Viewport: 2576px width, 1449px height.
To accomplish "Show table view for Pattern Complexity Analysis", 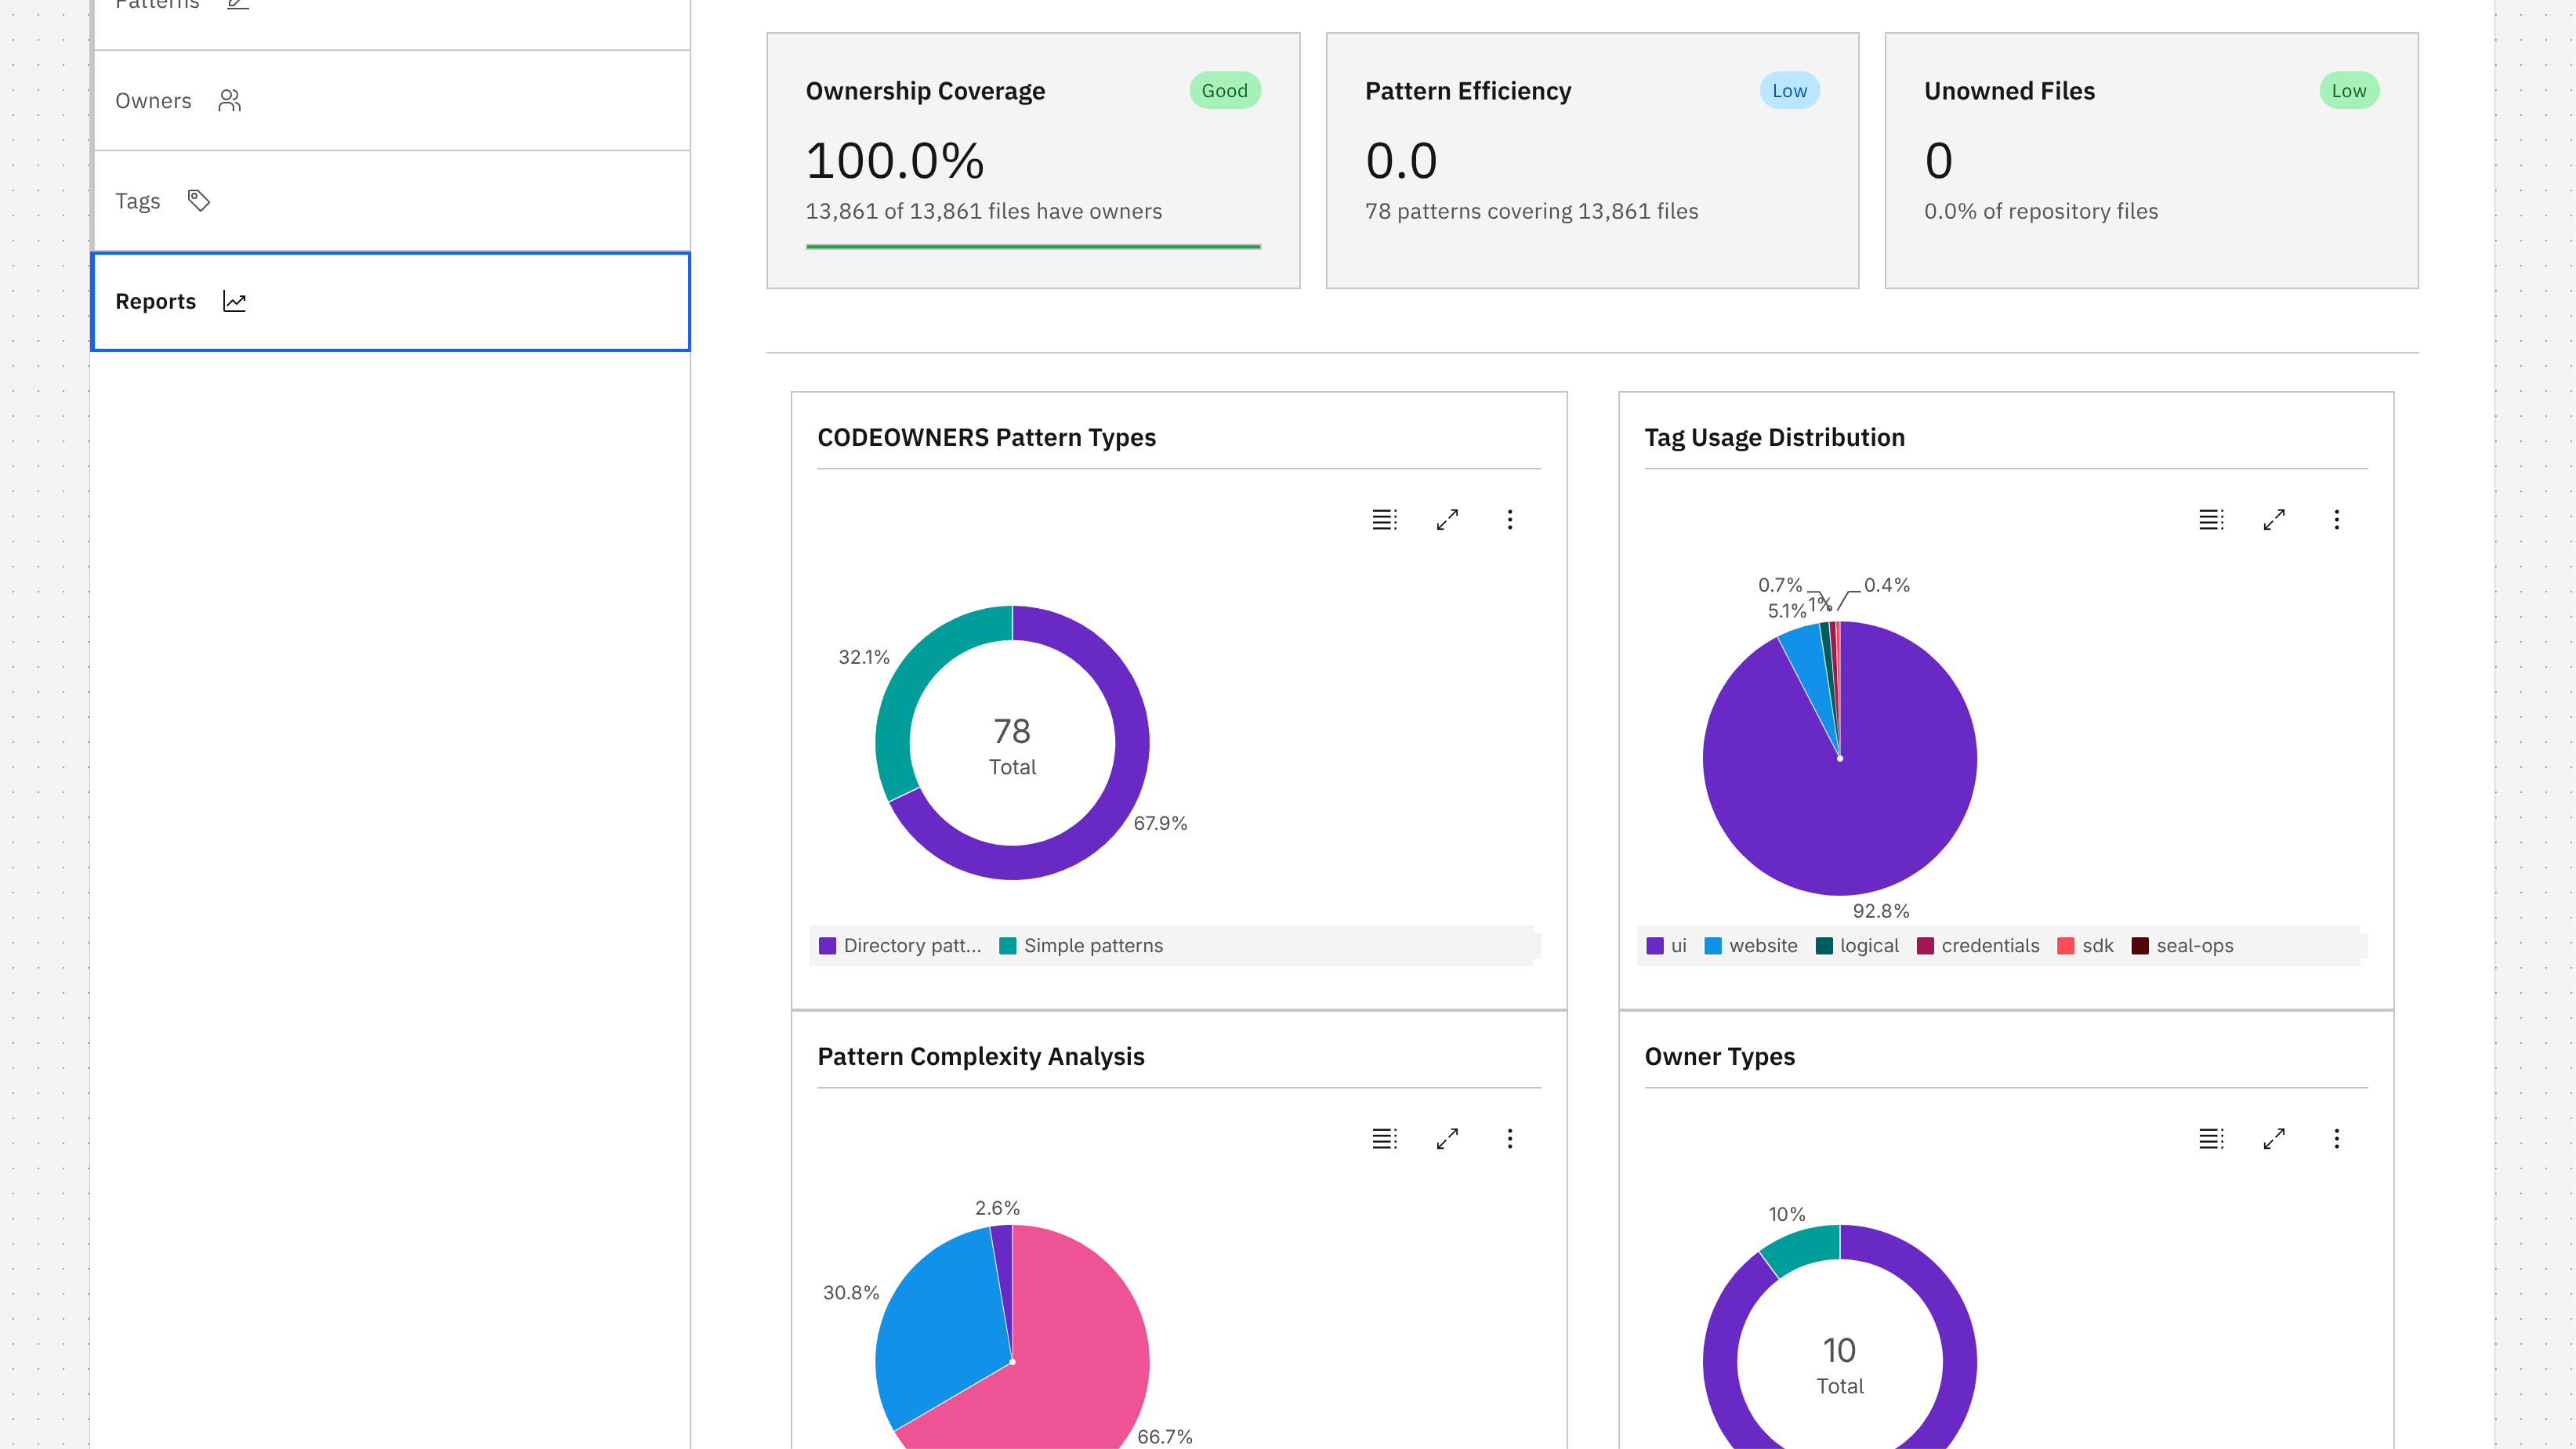I will (x=1384, y=1138).
